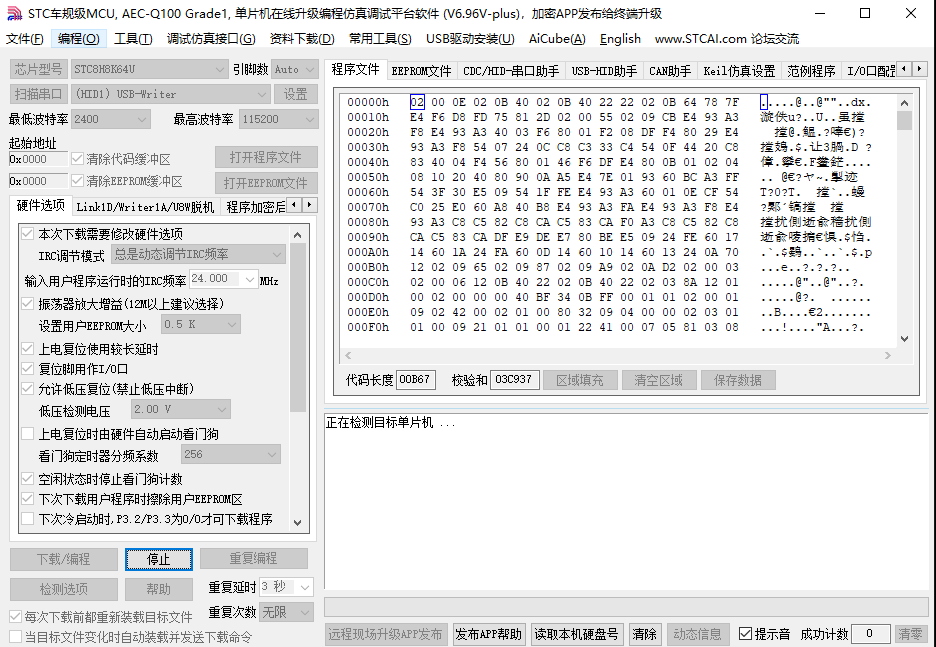Click hex view horizontal scroll right arrow
This screenshot has height=647, width=936.
pyautogui.click(x=888, y=355)
